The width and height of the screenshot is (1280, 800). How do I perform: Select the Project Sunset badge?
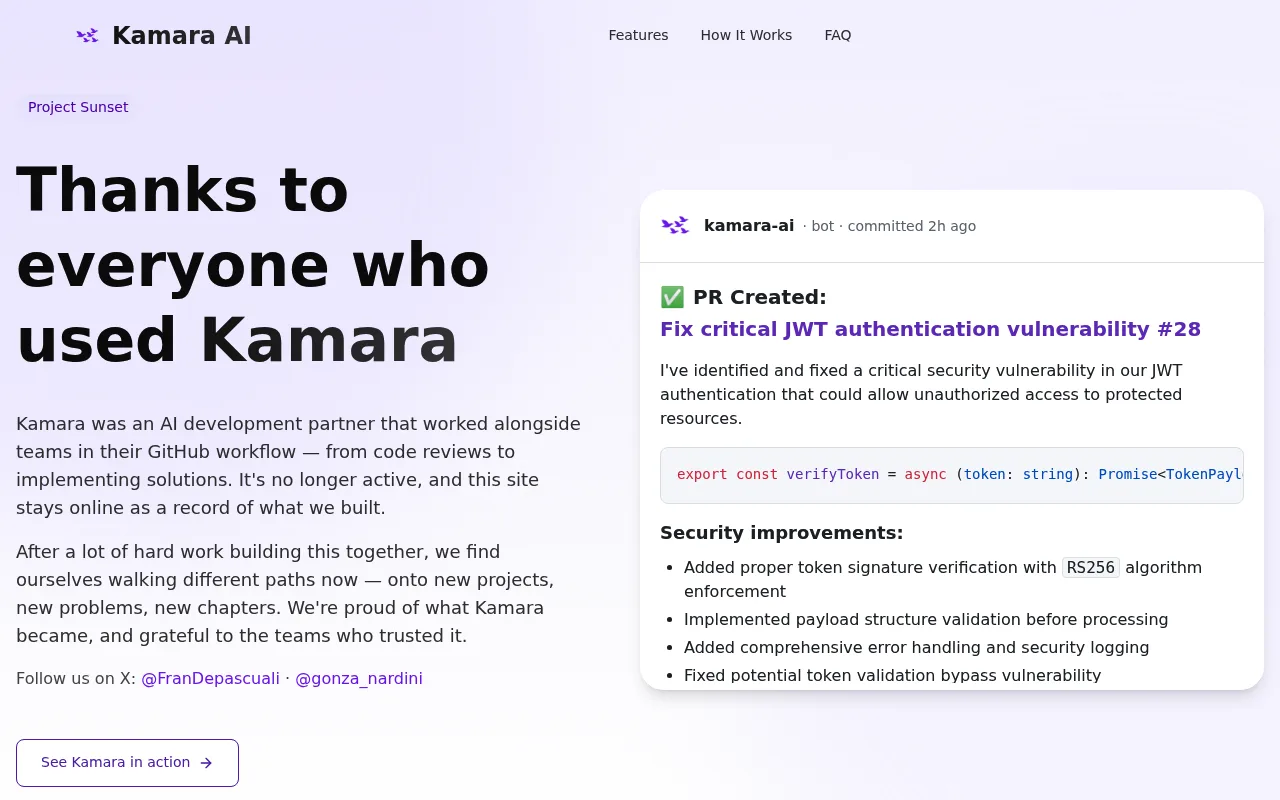pos(78,107)
